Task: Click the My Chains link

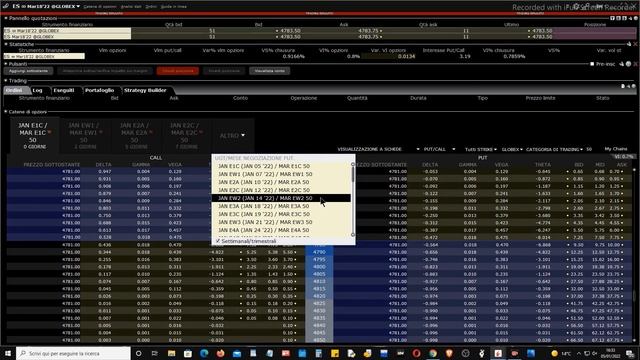Action: pyautogui.click(x=616, y=149)
